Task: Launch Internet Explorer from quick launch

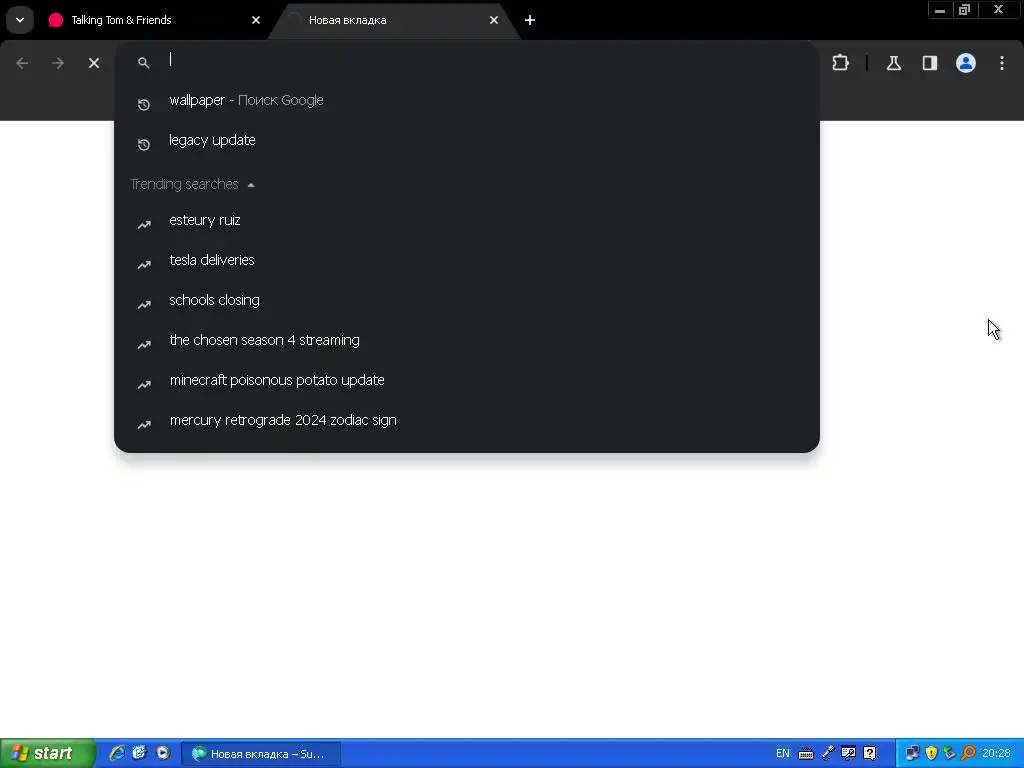Action: 117,753
